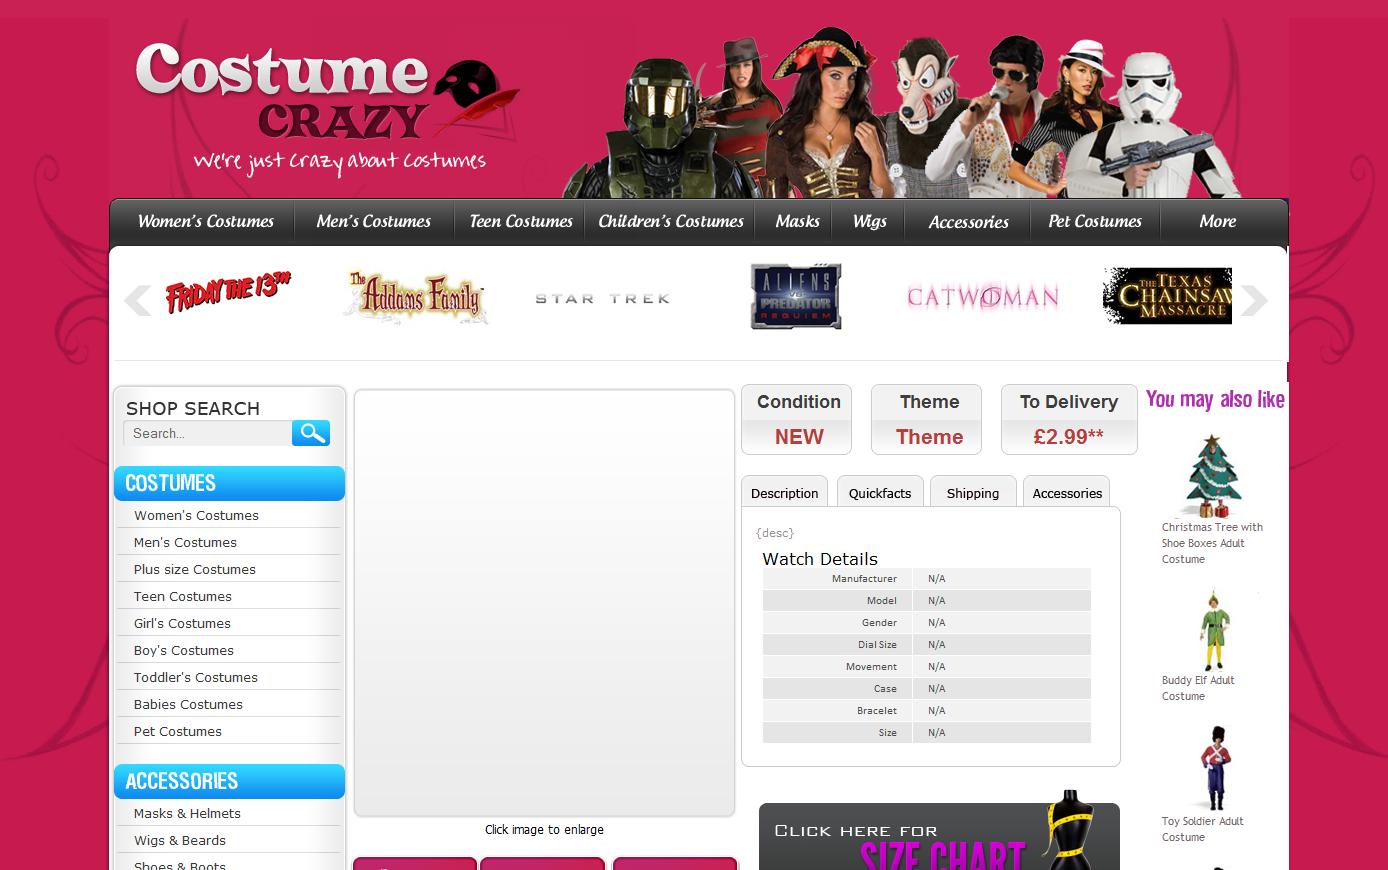Click the Manufacturer row label
This screenshot has height=870, width=1388.
pos(864,579)
